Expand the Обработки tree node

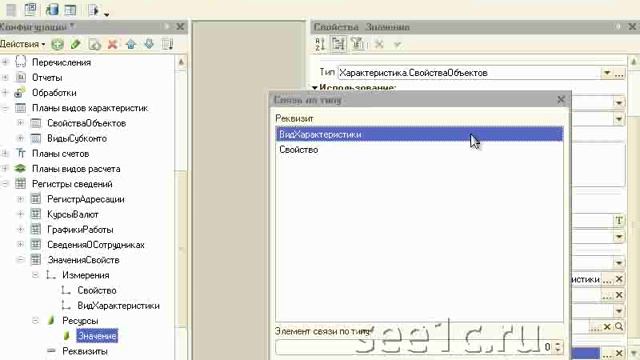pyautogui.click(x=5, y=93)
